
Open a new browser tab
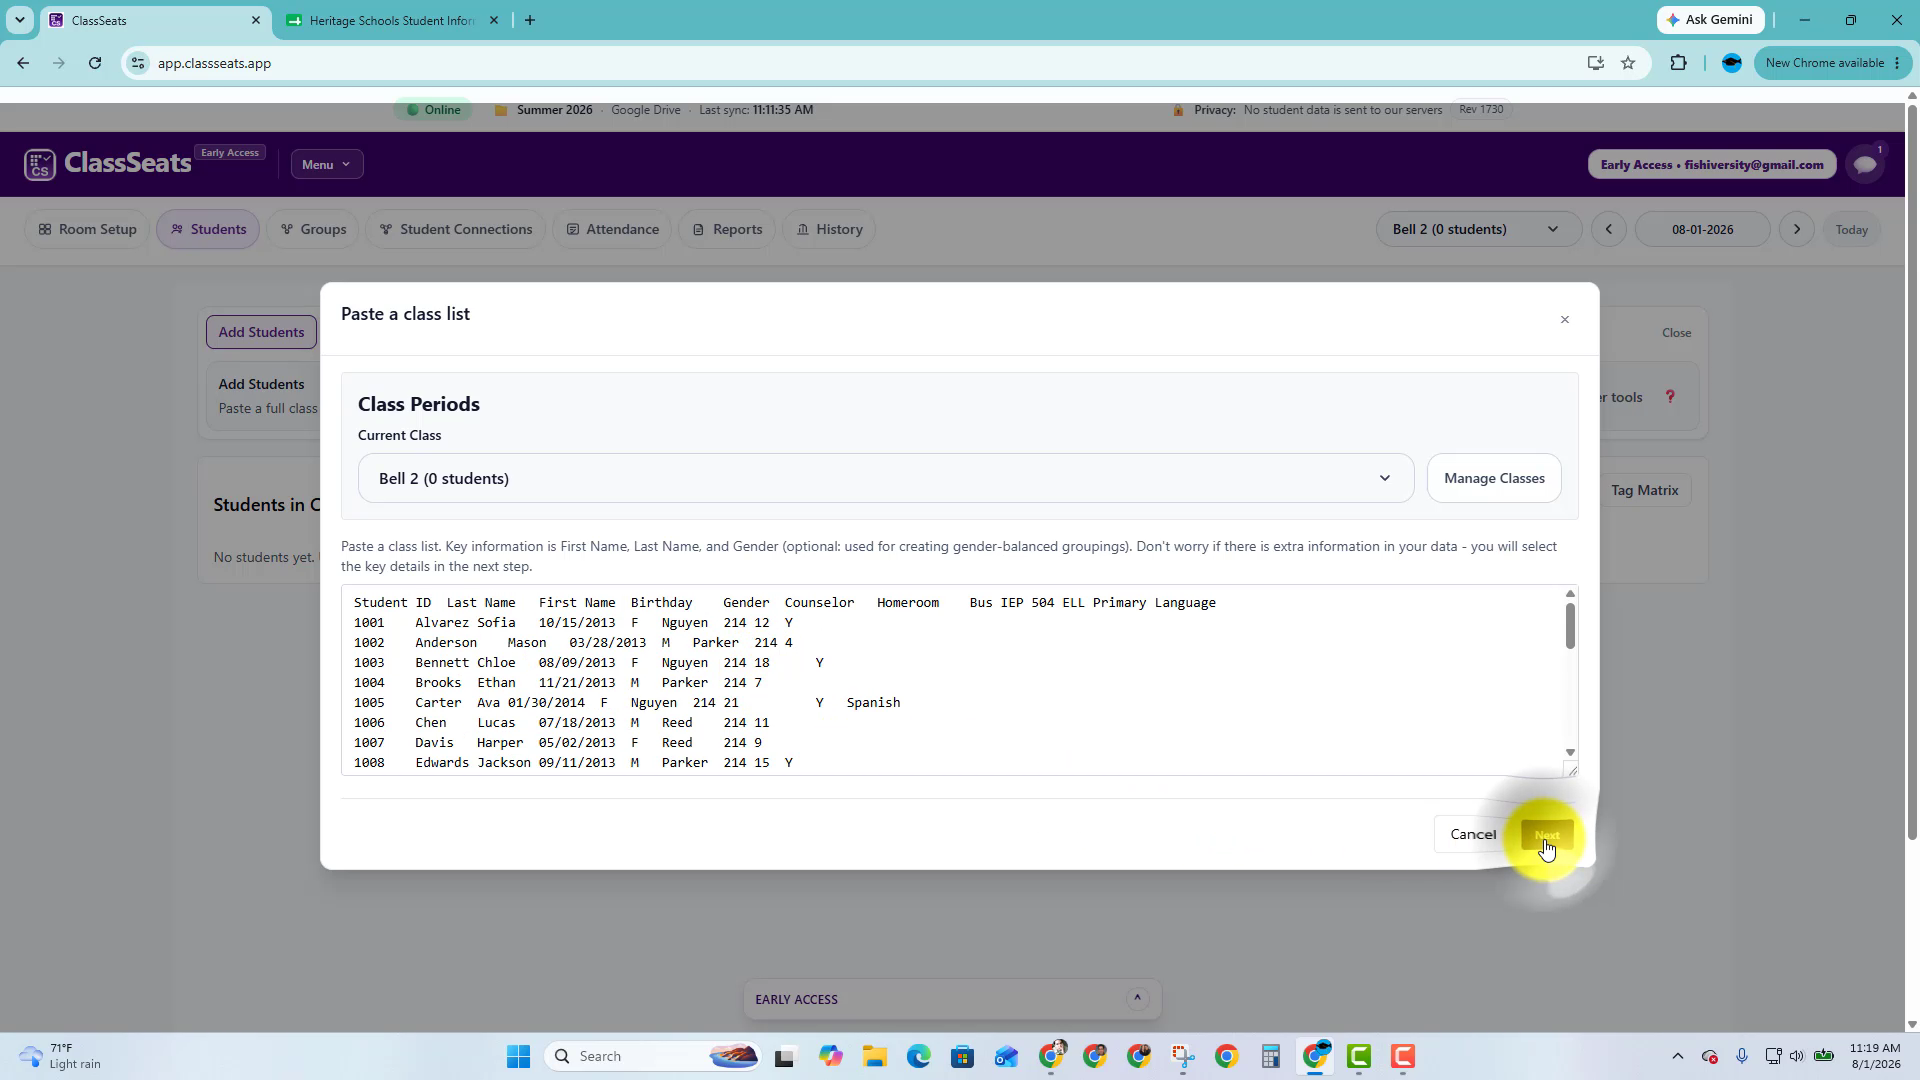[x=530, y=20]
